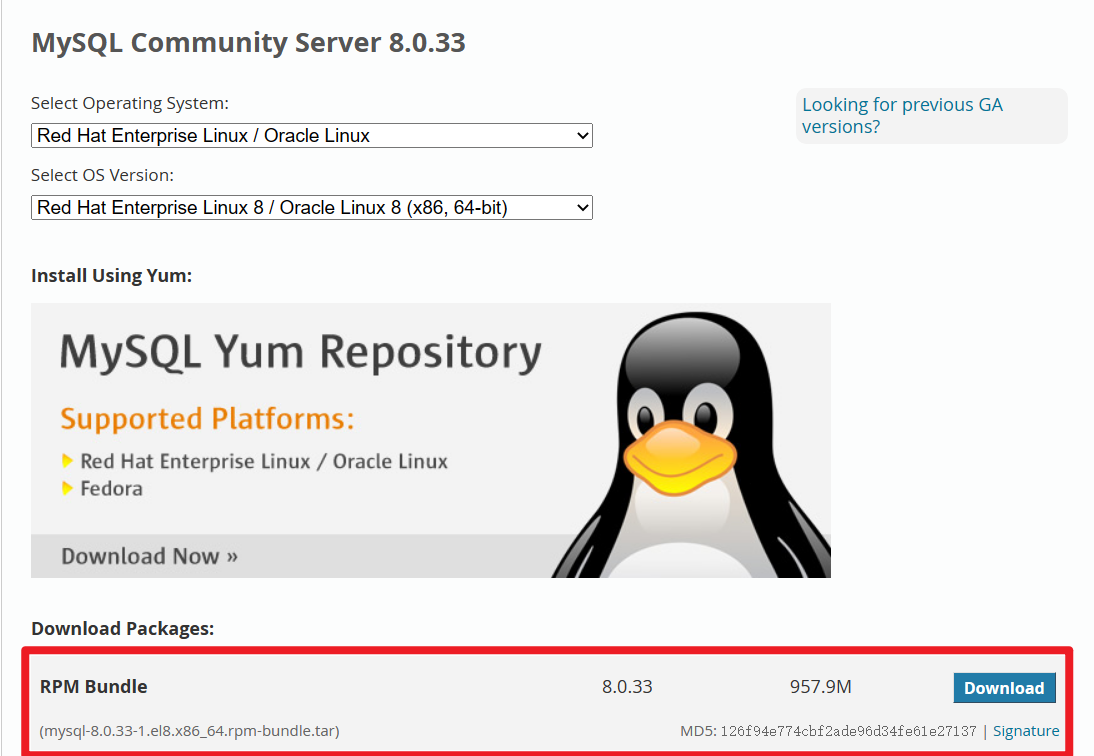Open the Select Operating System dropdown
The image size is (1094, 756).
coord(312,135)
